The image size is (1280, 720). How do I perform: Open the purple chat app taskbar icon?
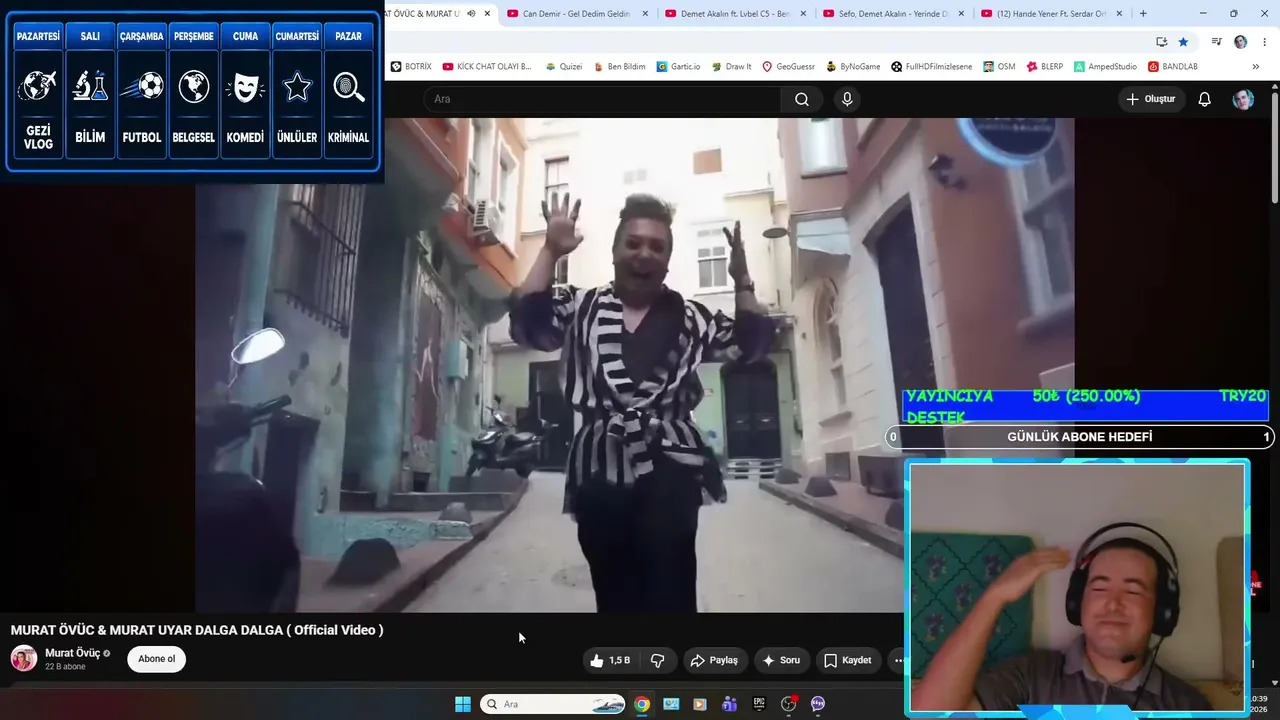[818, 704]
